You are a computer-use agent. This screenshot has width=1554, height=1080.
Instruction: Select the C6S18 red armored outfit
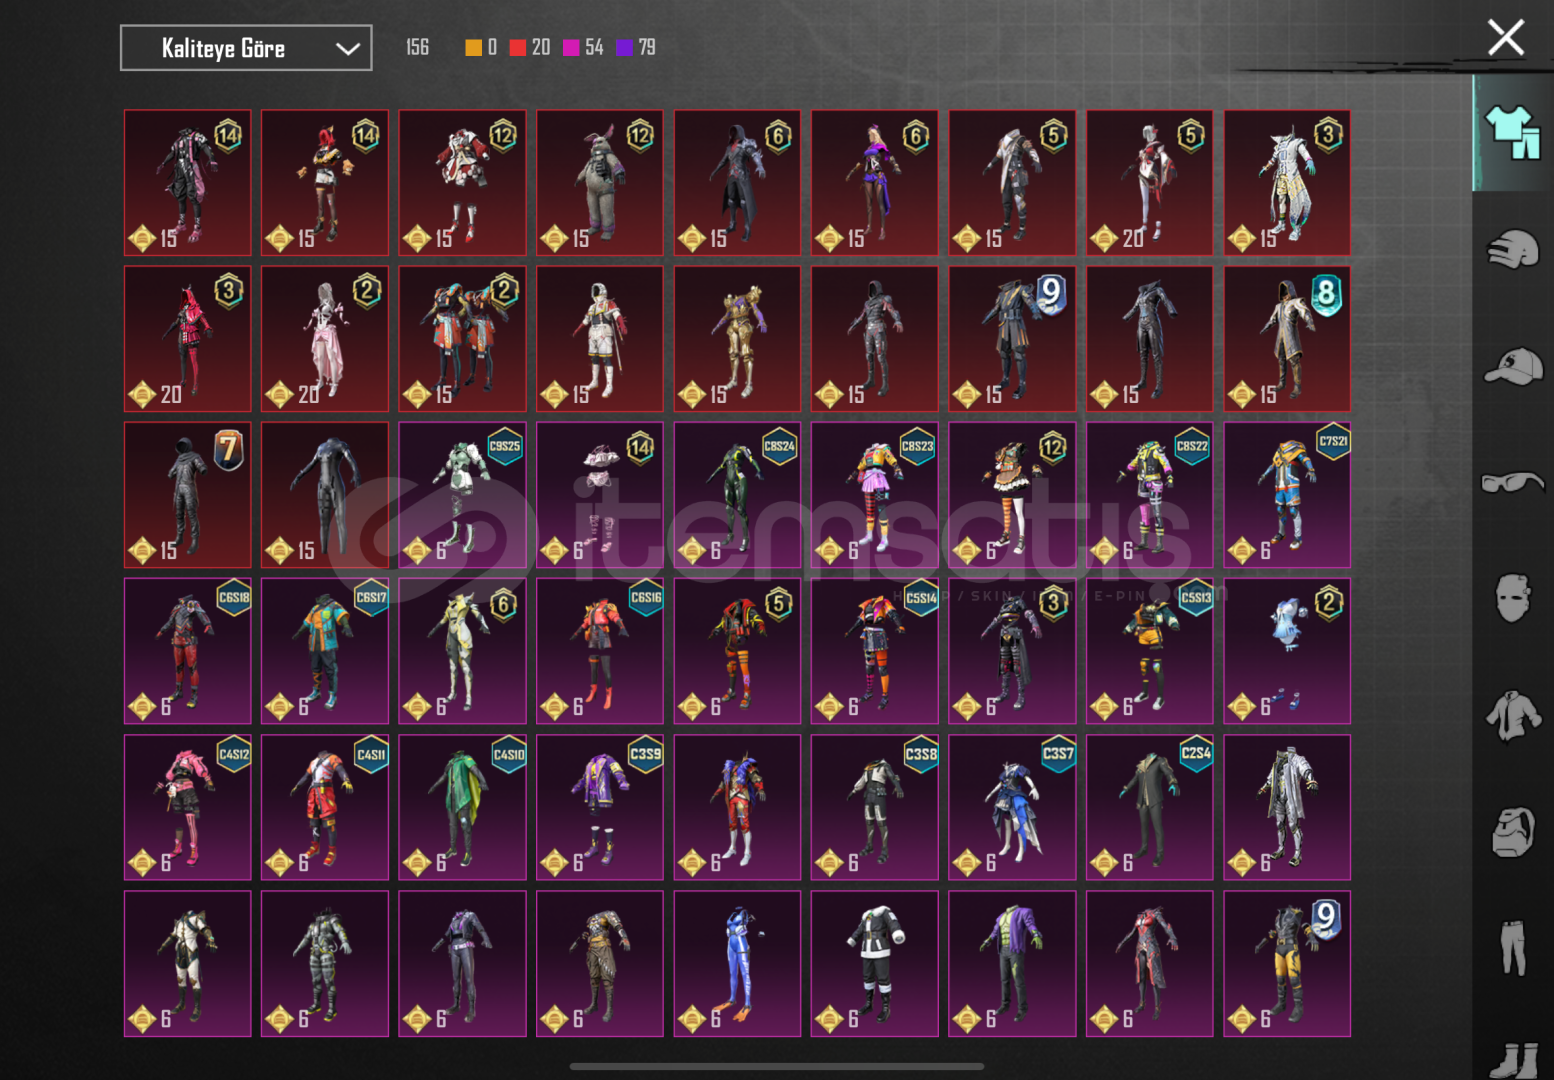[x=187, y=651]
